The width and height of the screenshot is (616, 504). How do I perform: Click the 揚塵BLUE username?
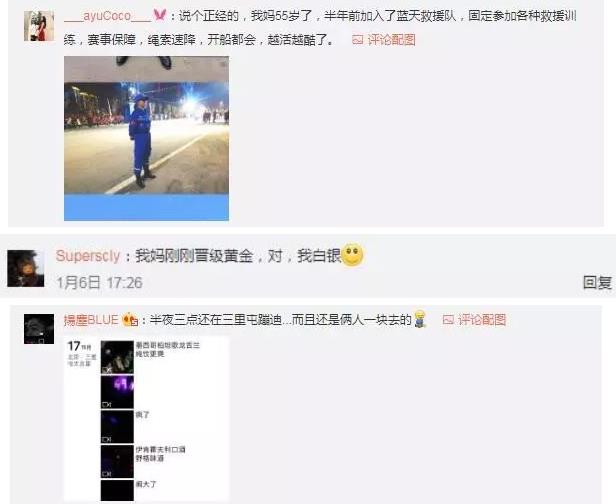coord(91,320)
